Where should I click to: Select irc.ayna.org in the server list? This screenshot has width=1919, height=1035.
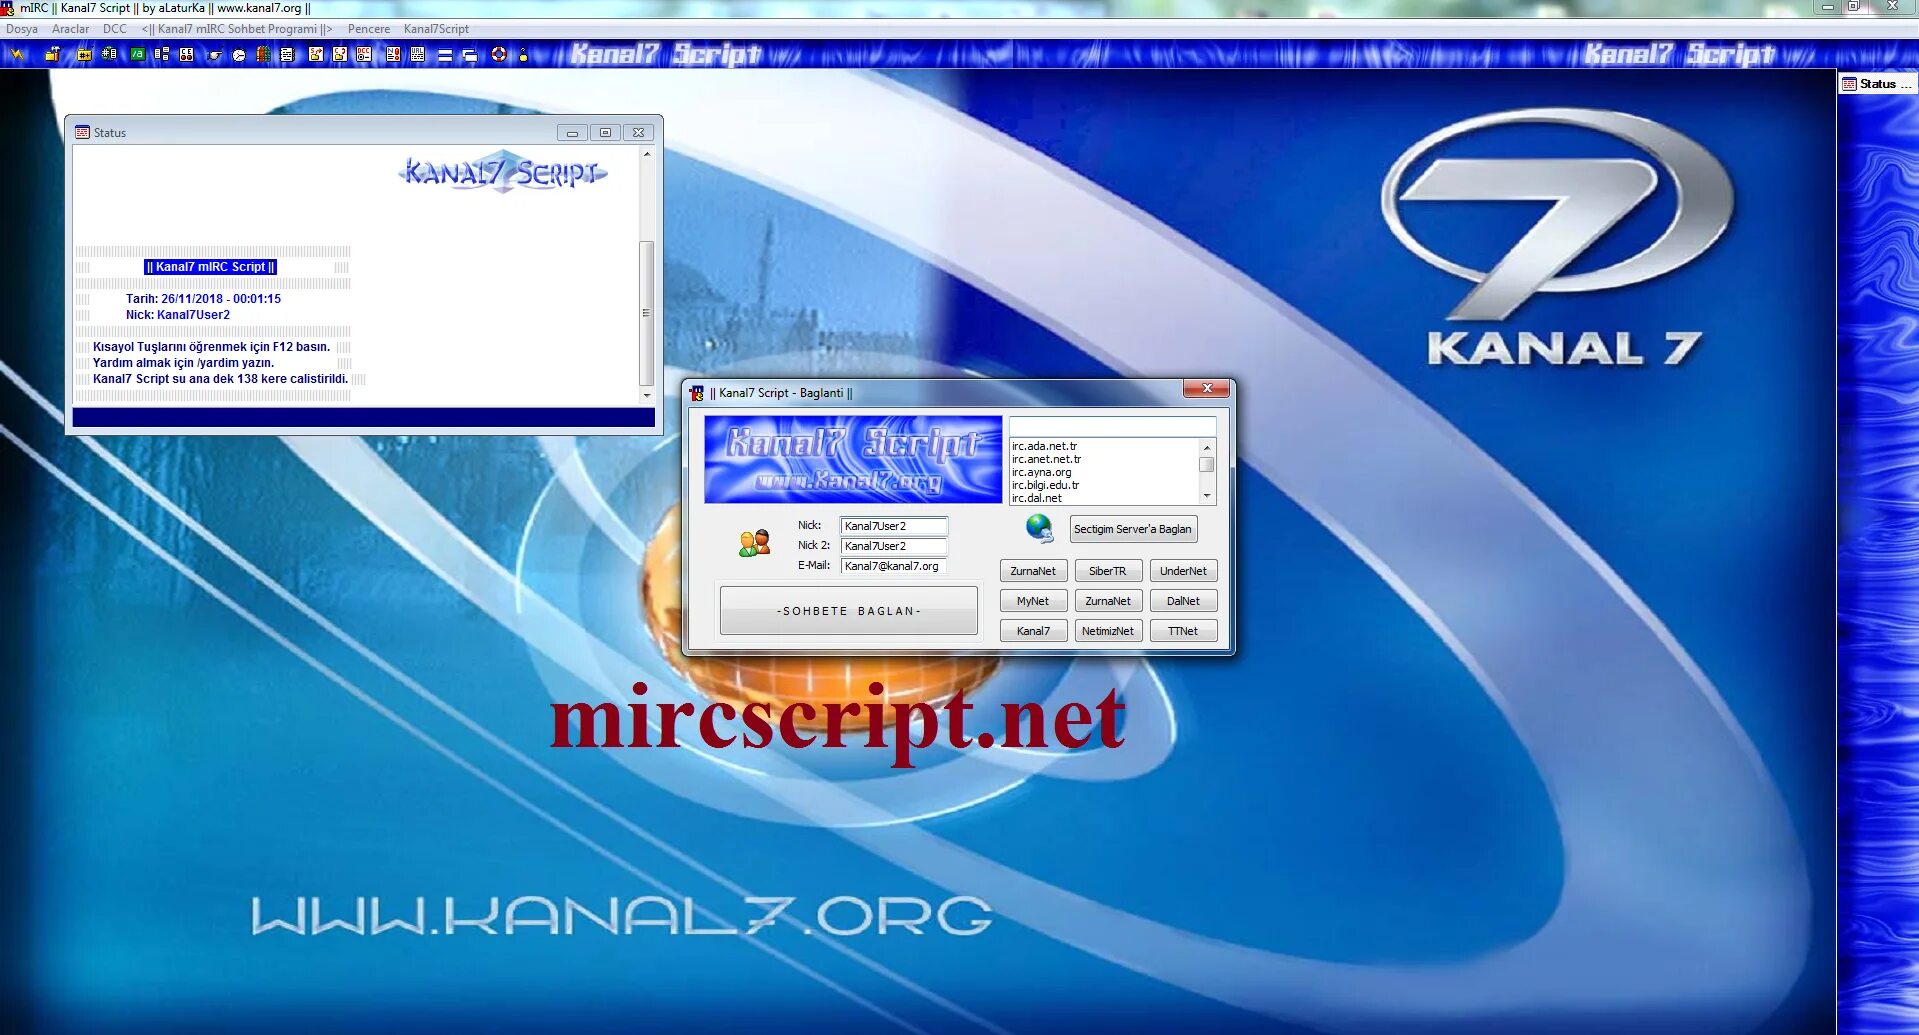[1104, 472]
